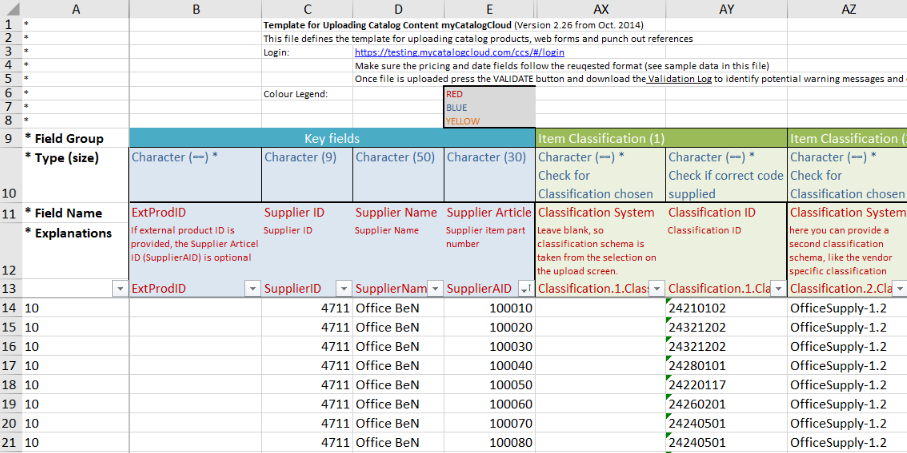
Task: Select the SupplierAID cell containing 100050
Action: (x=489, y=384)
